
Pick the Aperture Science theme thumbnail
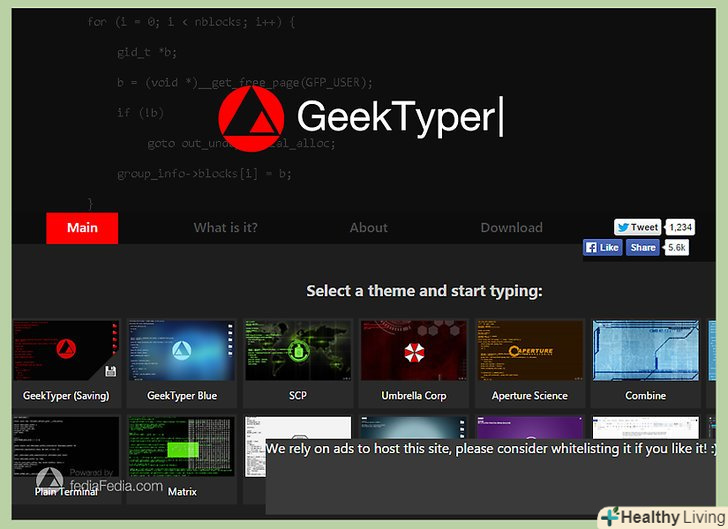(x=530, y=351)
